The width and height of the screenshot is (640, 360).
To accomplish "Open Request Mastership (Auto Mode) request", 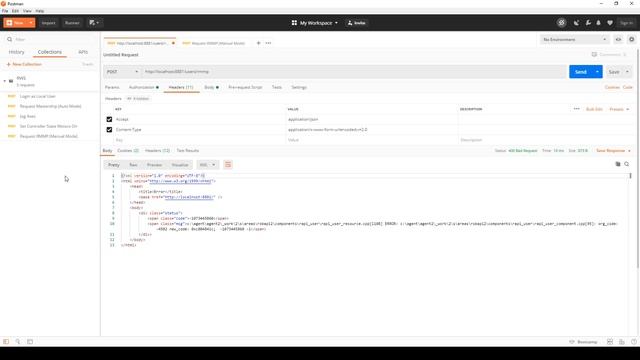I will click(50, 106).
